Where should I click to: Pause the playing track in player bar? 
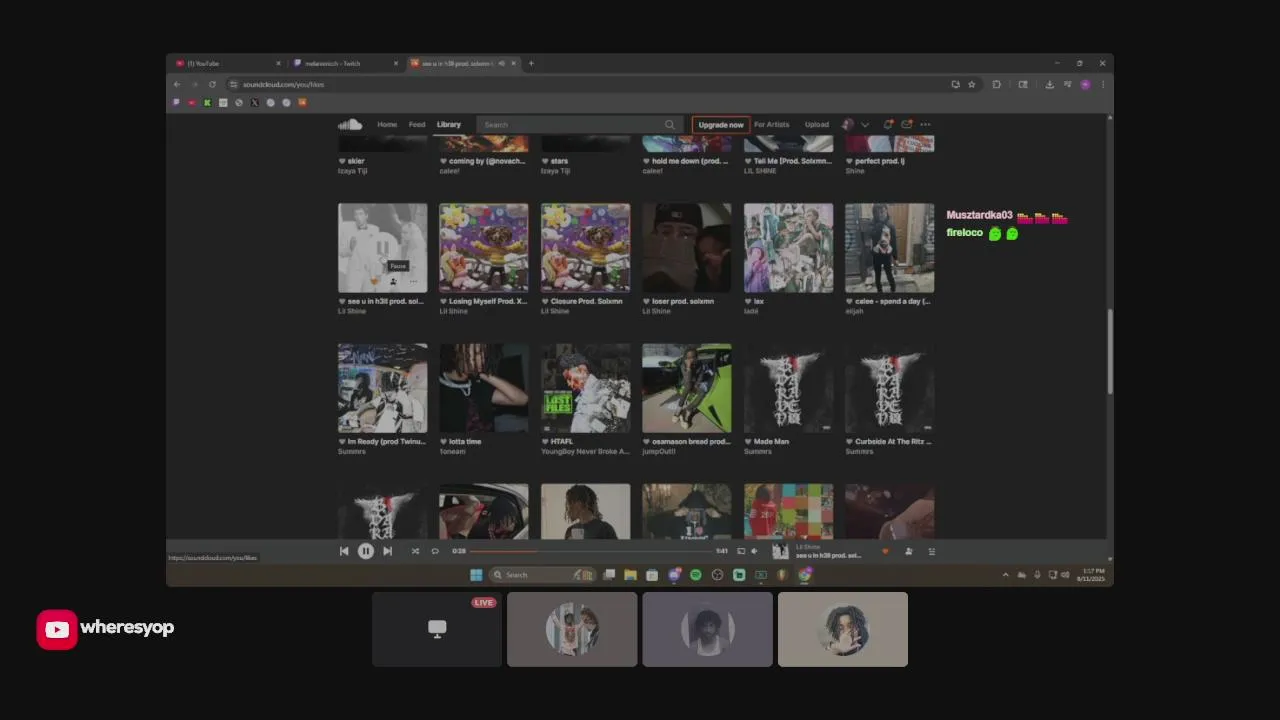(x=366, y=551)
